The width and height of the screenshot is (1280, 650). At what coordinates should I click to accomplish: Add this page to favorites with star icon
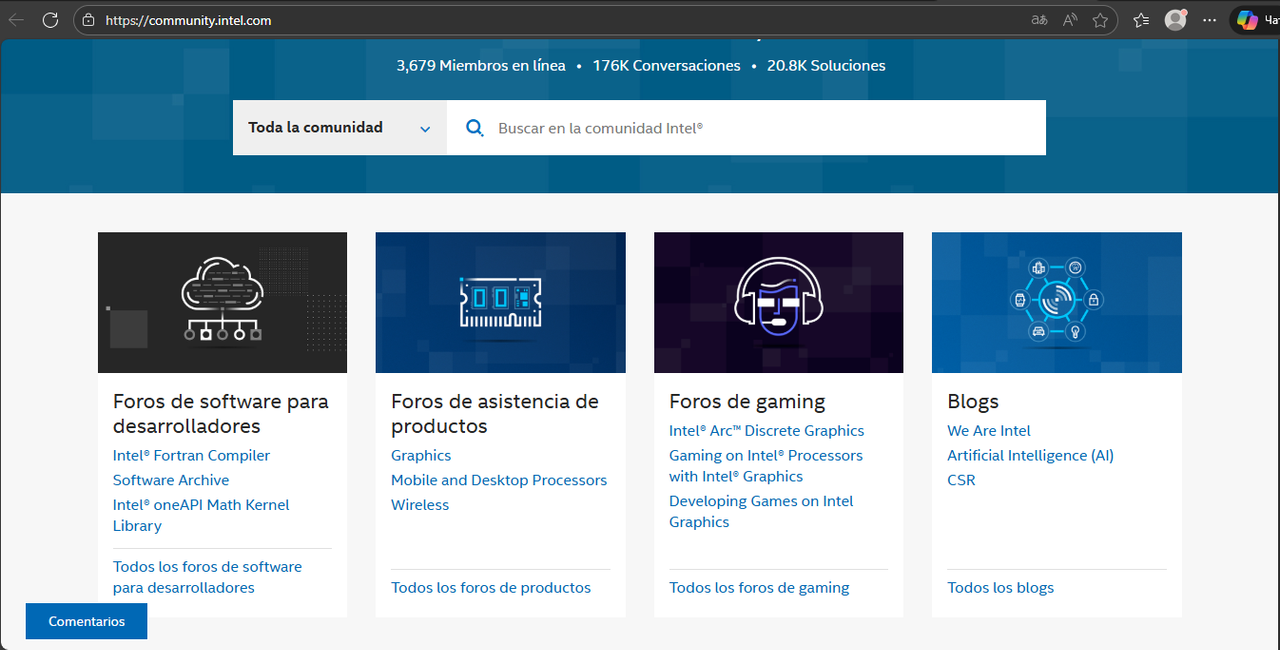[1100, 20]
